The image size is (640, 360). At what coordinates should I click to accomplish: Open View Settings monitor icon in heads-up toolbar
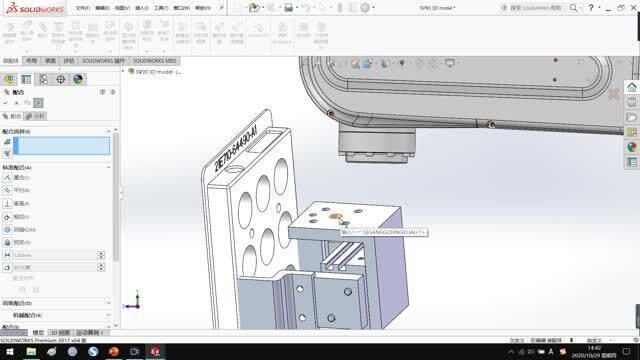pos(450,63)
